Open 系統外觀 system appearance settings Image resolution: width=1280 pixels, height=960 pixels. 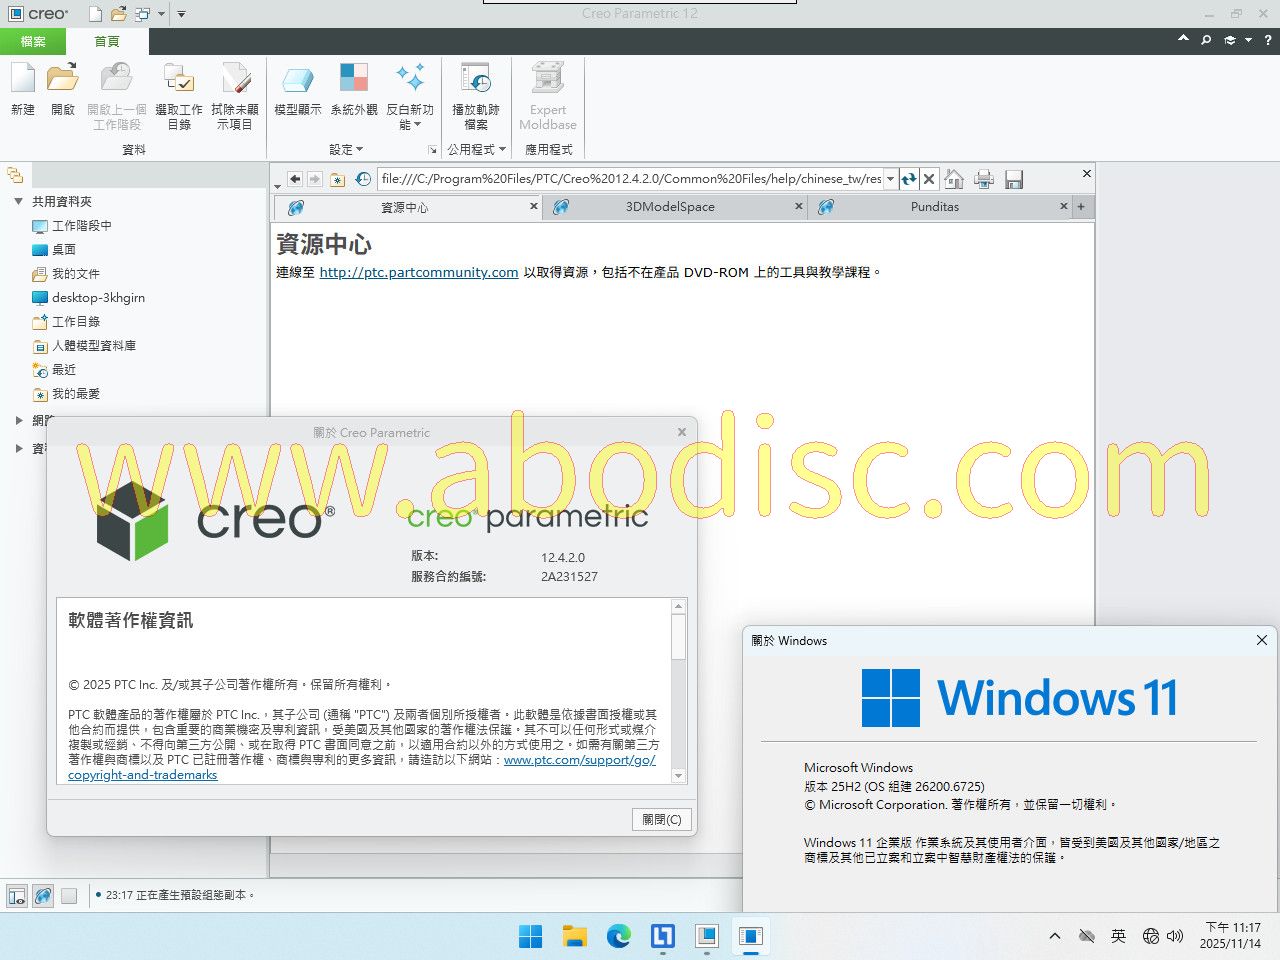tap(354, 88)
